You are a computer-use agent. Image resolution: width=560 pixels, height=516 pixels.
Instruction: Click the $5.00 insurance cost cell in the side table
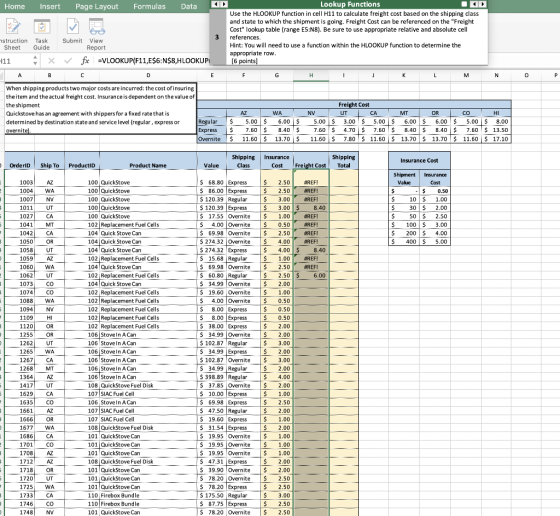[x=435, y=242]
